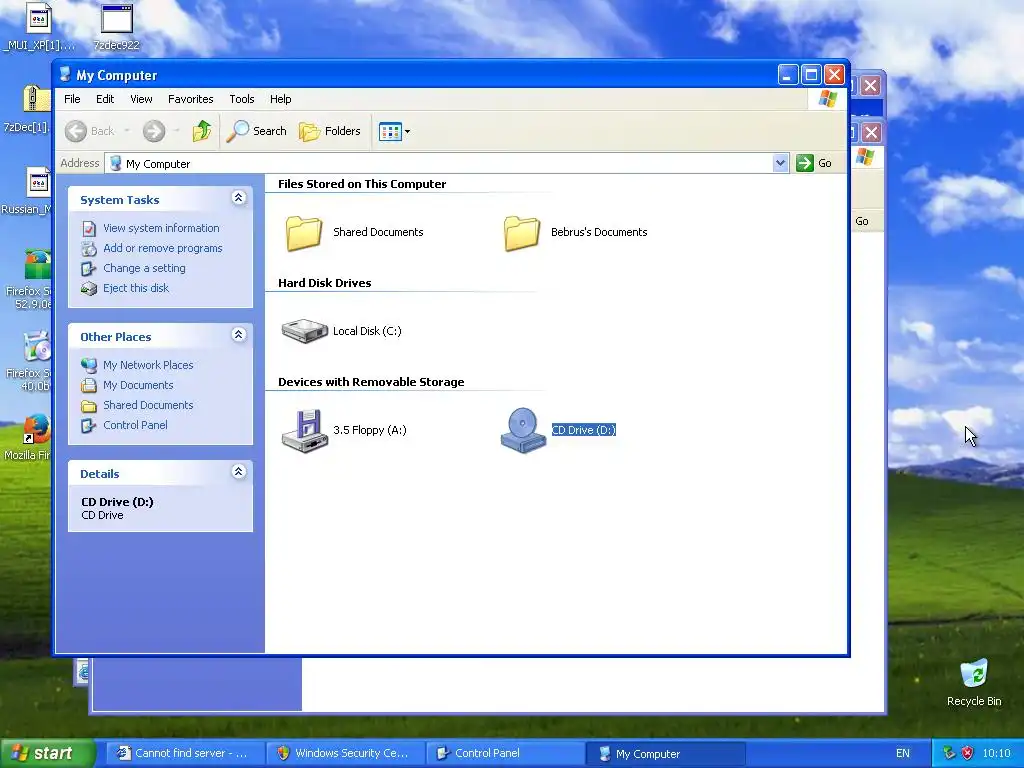Click the My Network Places icon
1024x768 pixels.
coord(89,365)
